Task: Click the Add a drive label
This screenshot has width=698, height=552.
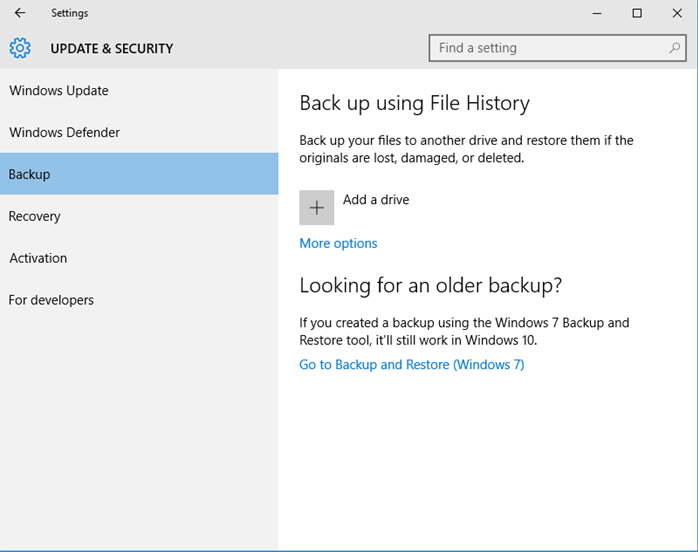Action: (376, 199)
